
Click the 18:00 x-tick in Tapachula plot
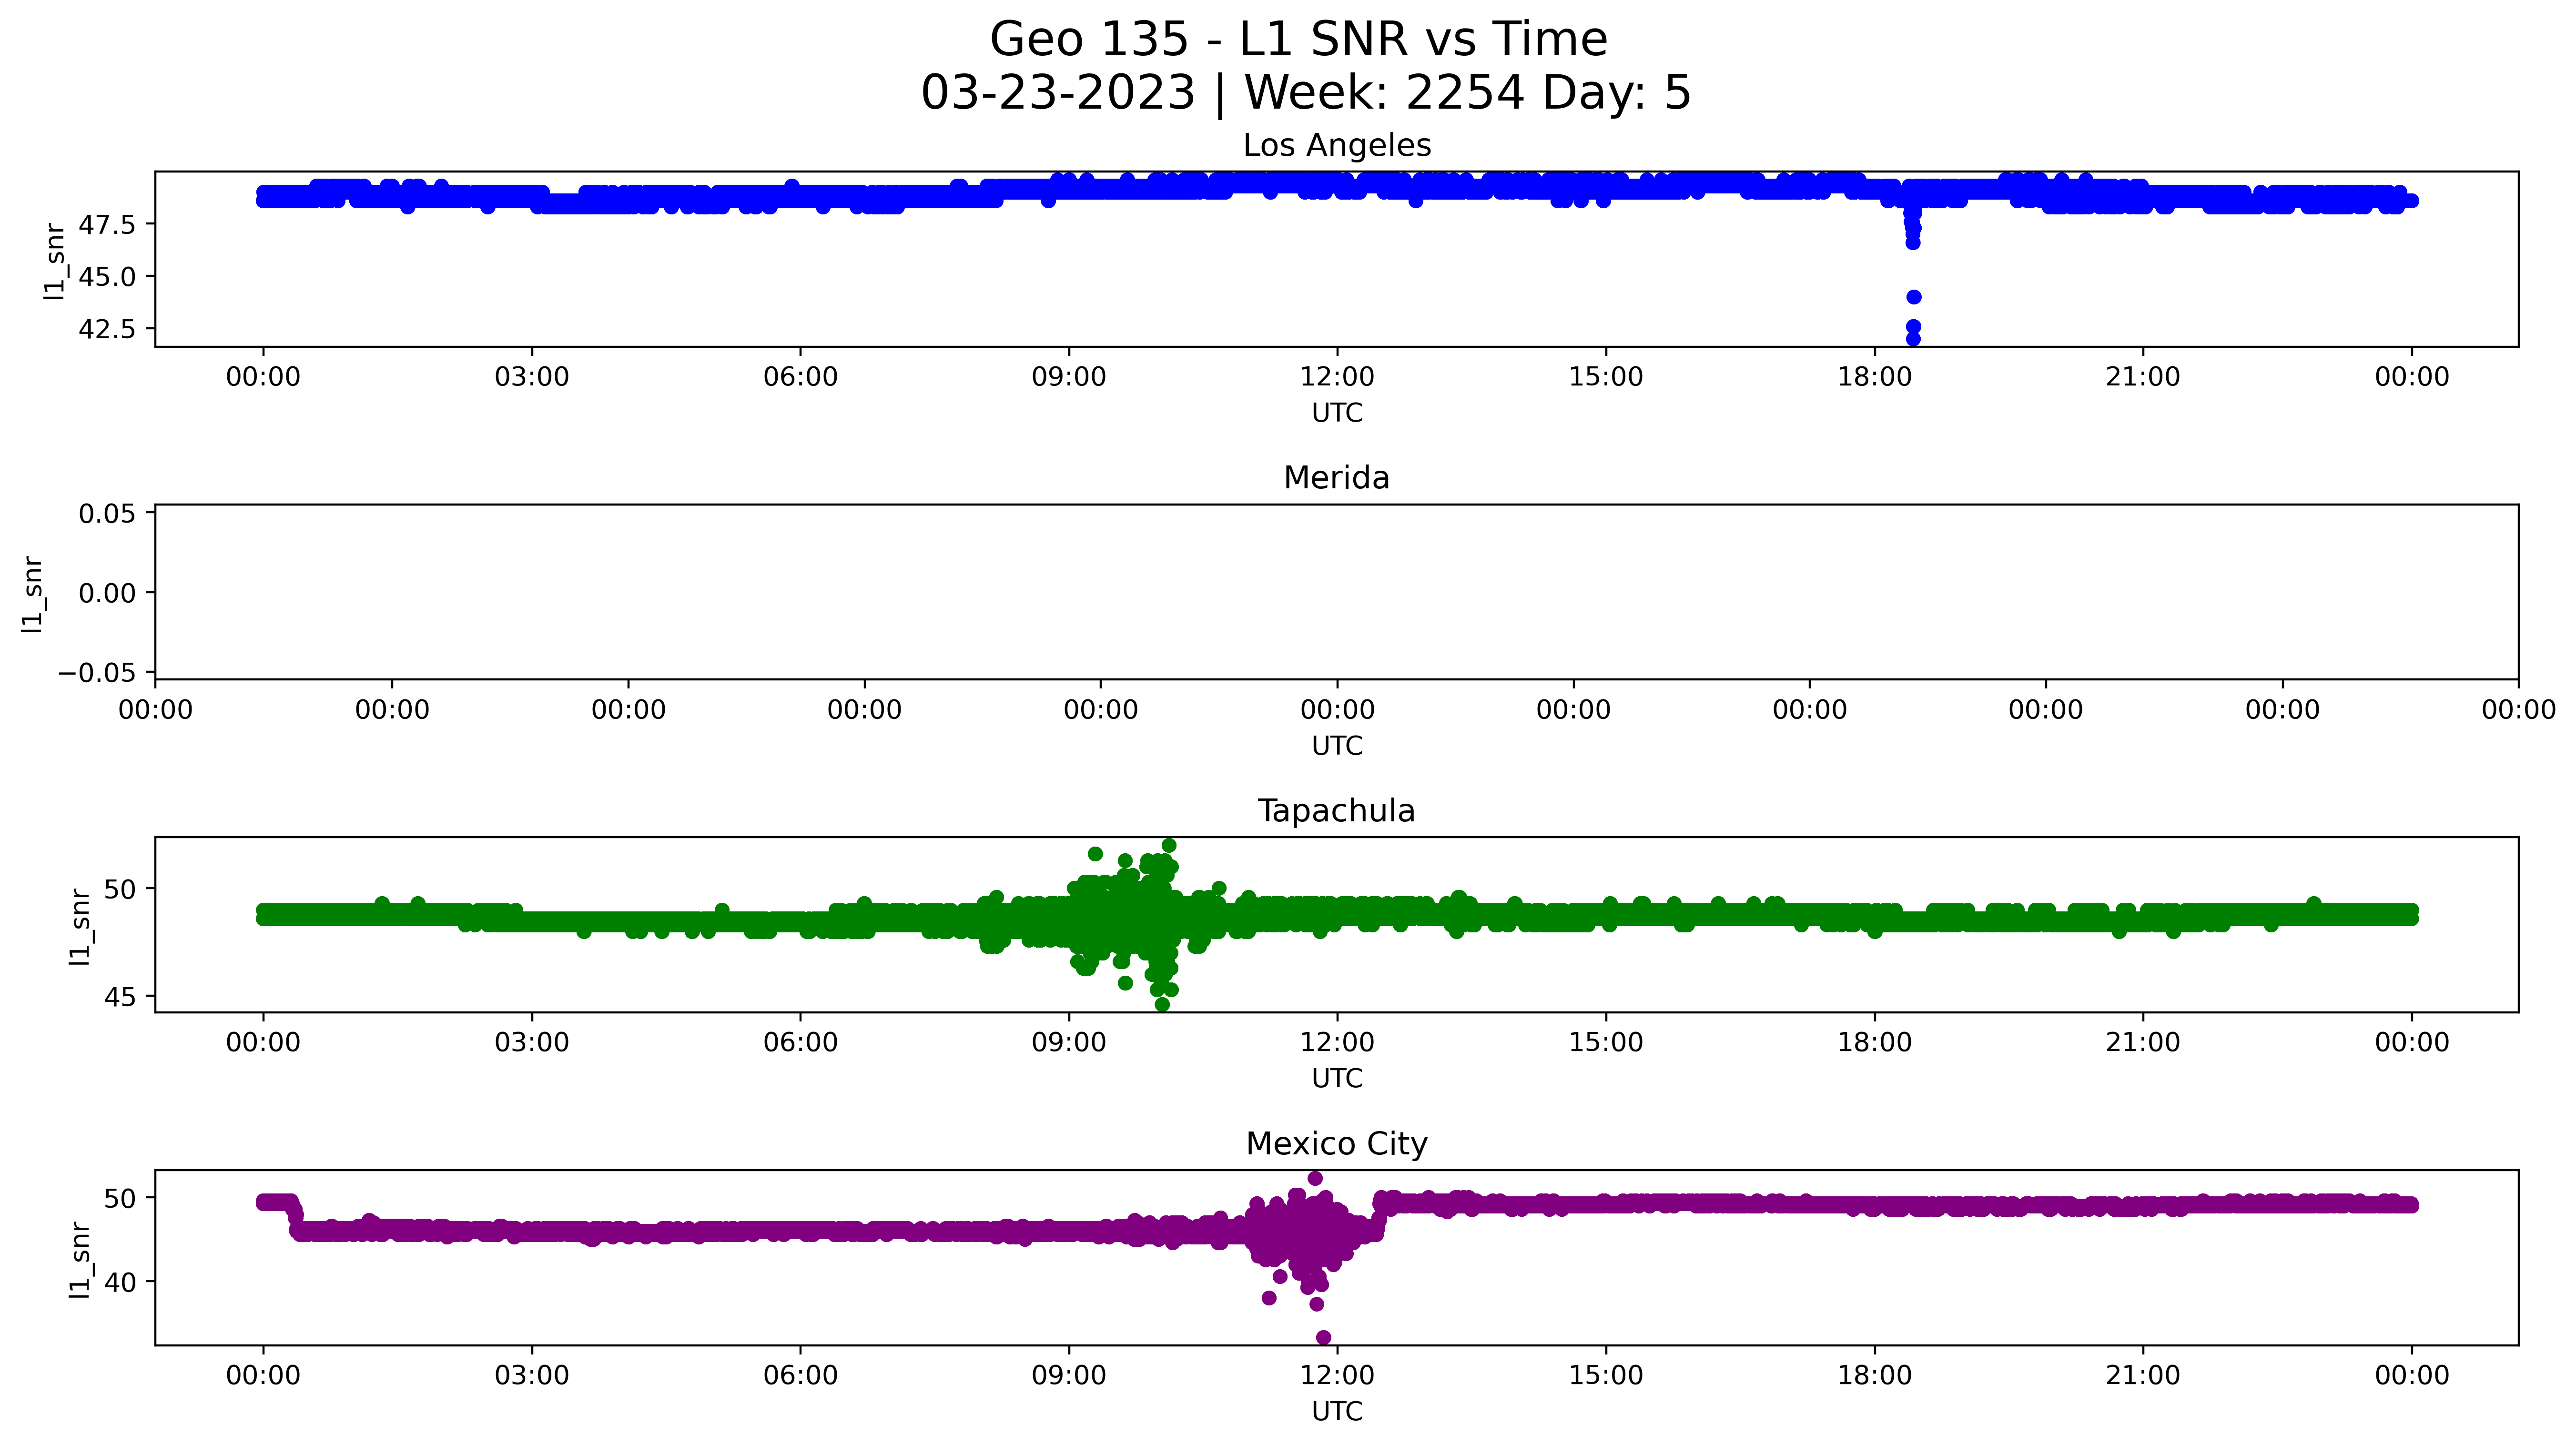click(x=1874, y=1043)
